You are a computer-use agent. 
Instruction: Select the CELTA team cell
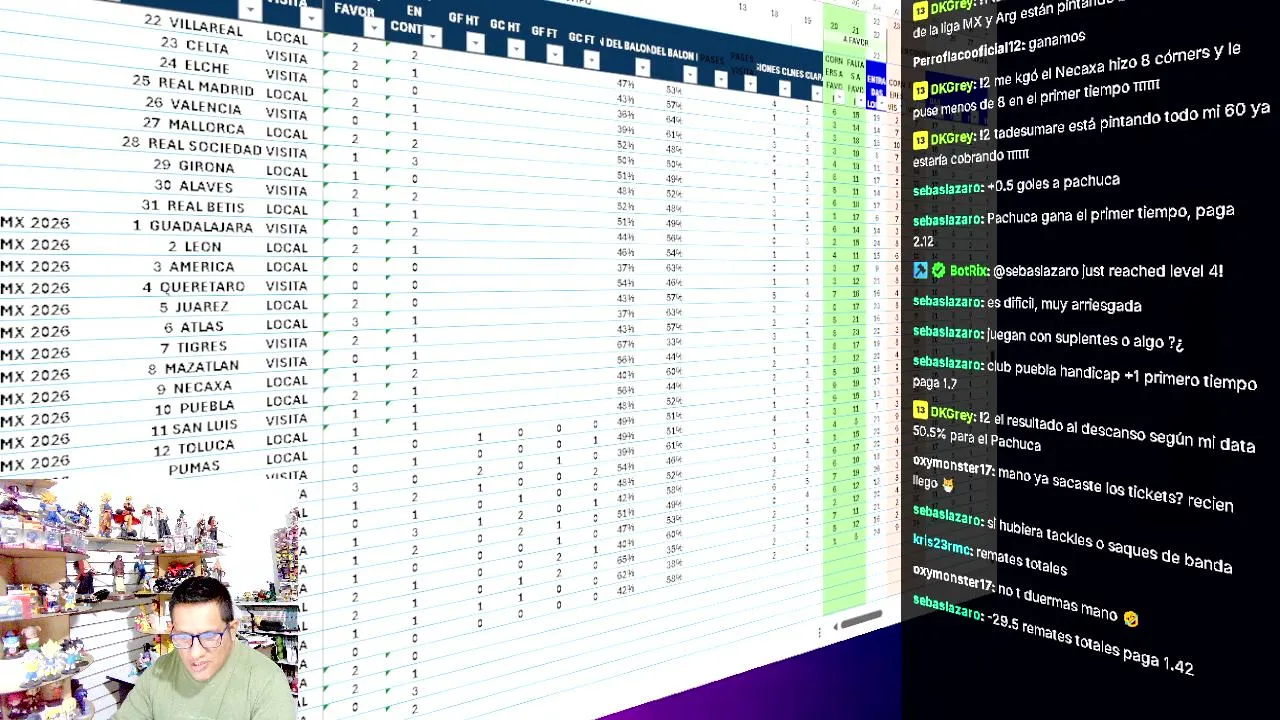[x=207, y=46]
